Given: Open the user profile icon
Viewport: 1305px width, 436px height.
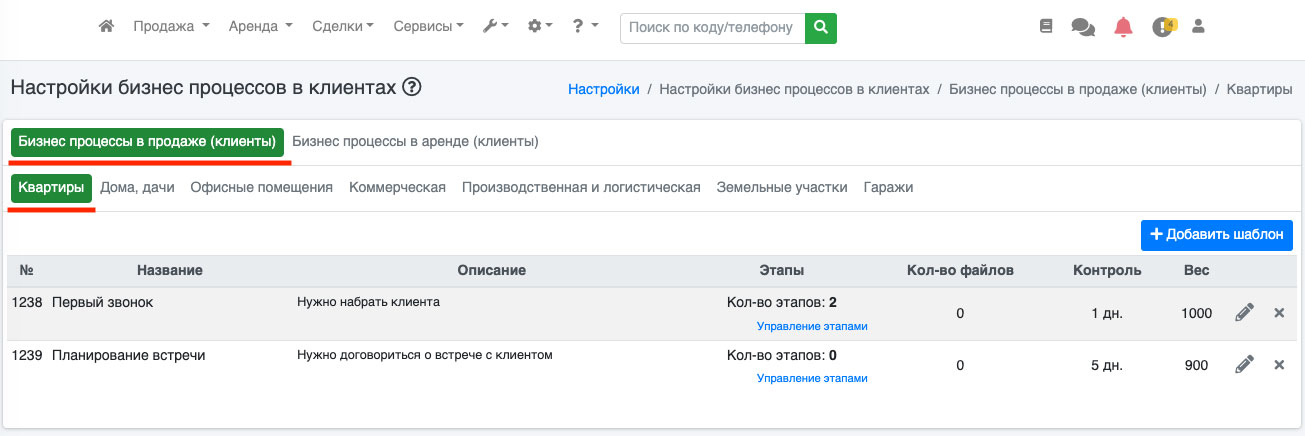Looking at the screenshot, I should [1199, 27].
